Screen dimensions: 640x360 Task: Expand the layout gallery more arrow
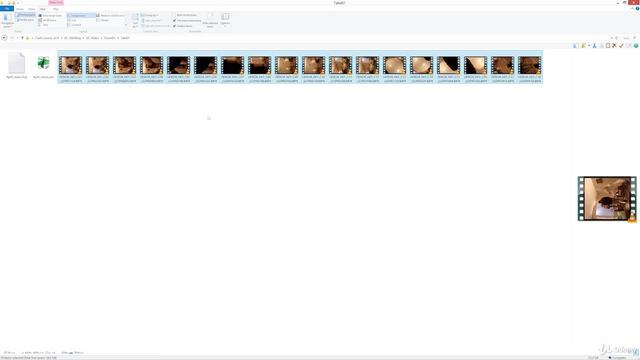pos(126,25)
